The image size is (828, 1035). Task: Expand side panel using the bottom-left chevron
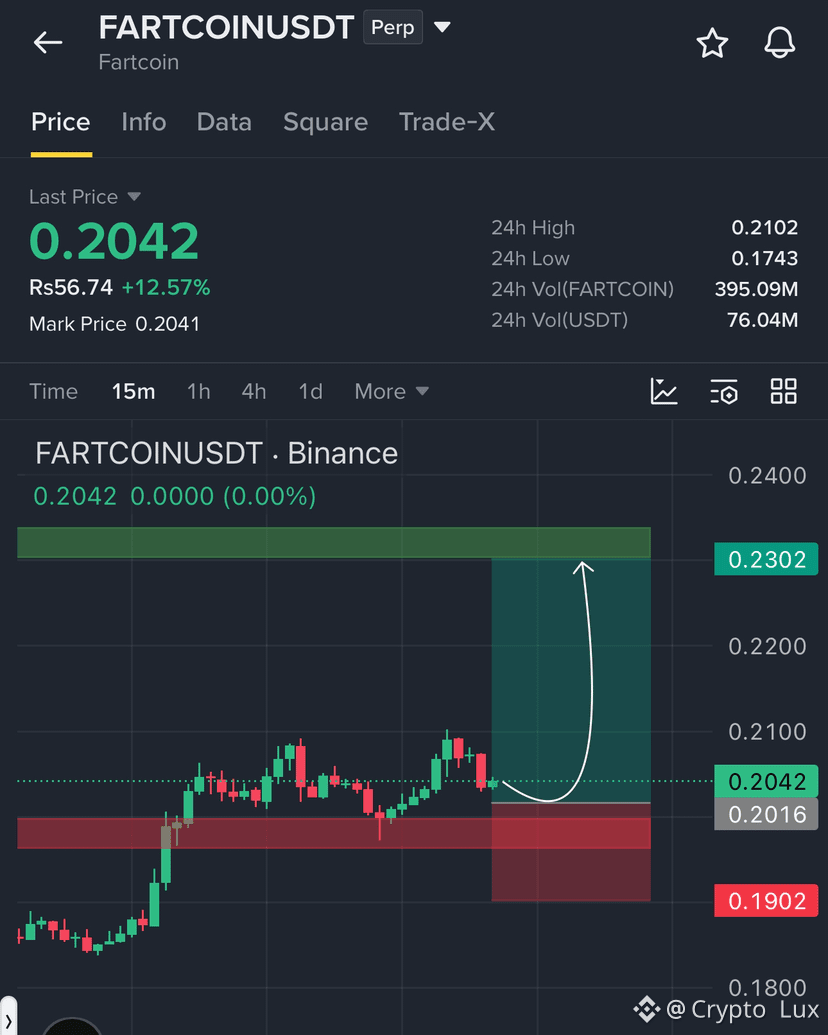pyautogui.click(x=8, y=1020)
